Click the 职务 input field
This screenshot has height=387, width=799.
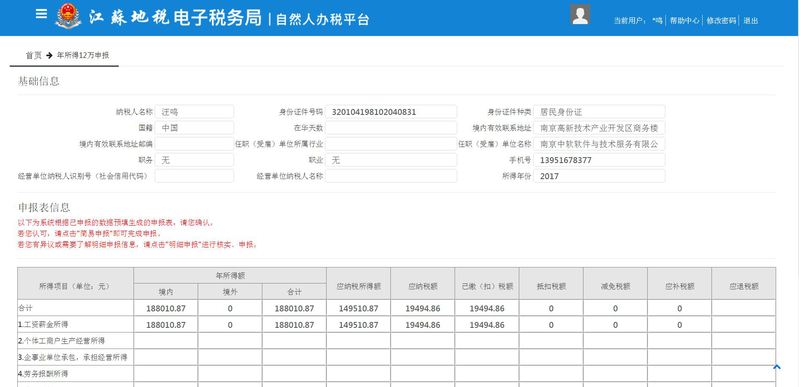point(194,160)
